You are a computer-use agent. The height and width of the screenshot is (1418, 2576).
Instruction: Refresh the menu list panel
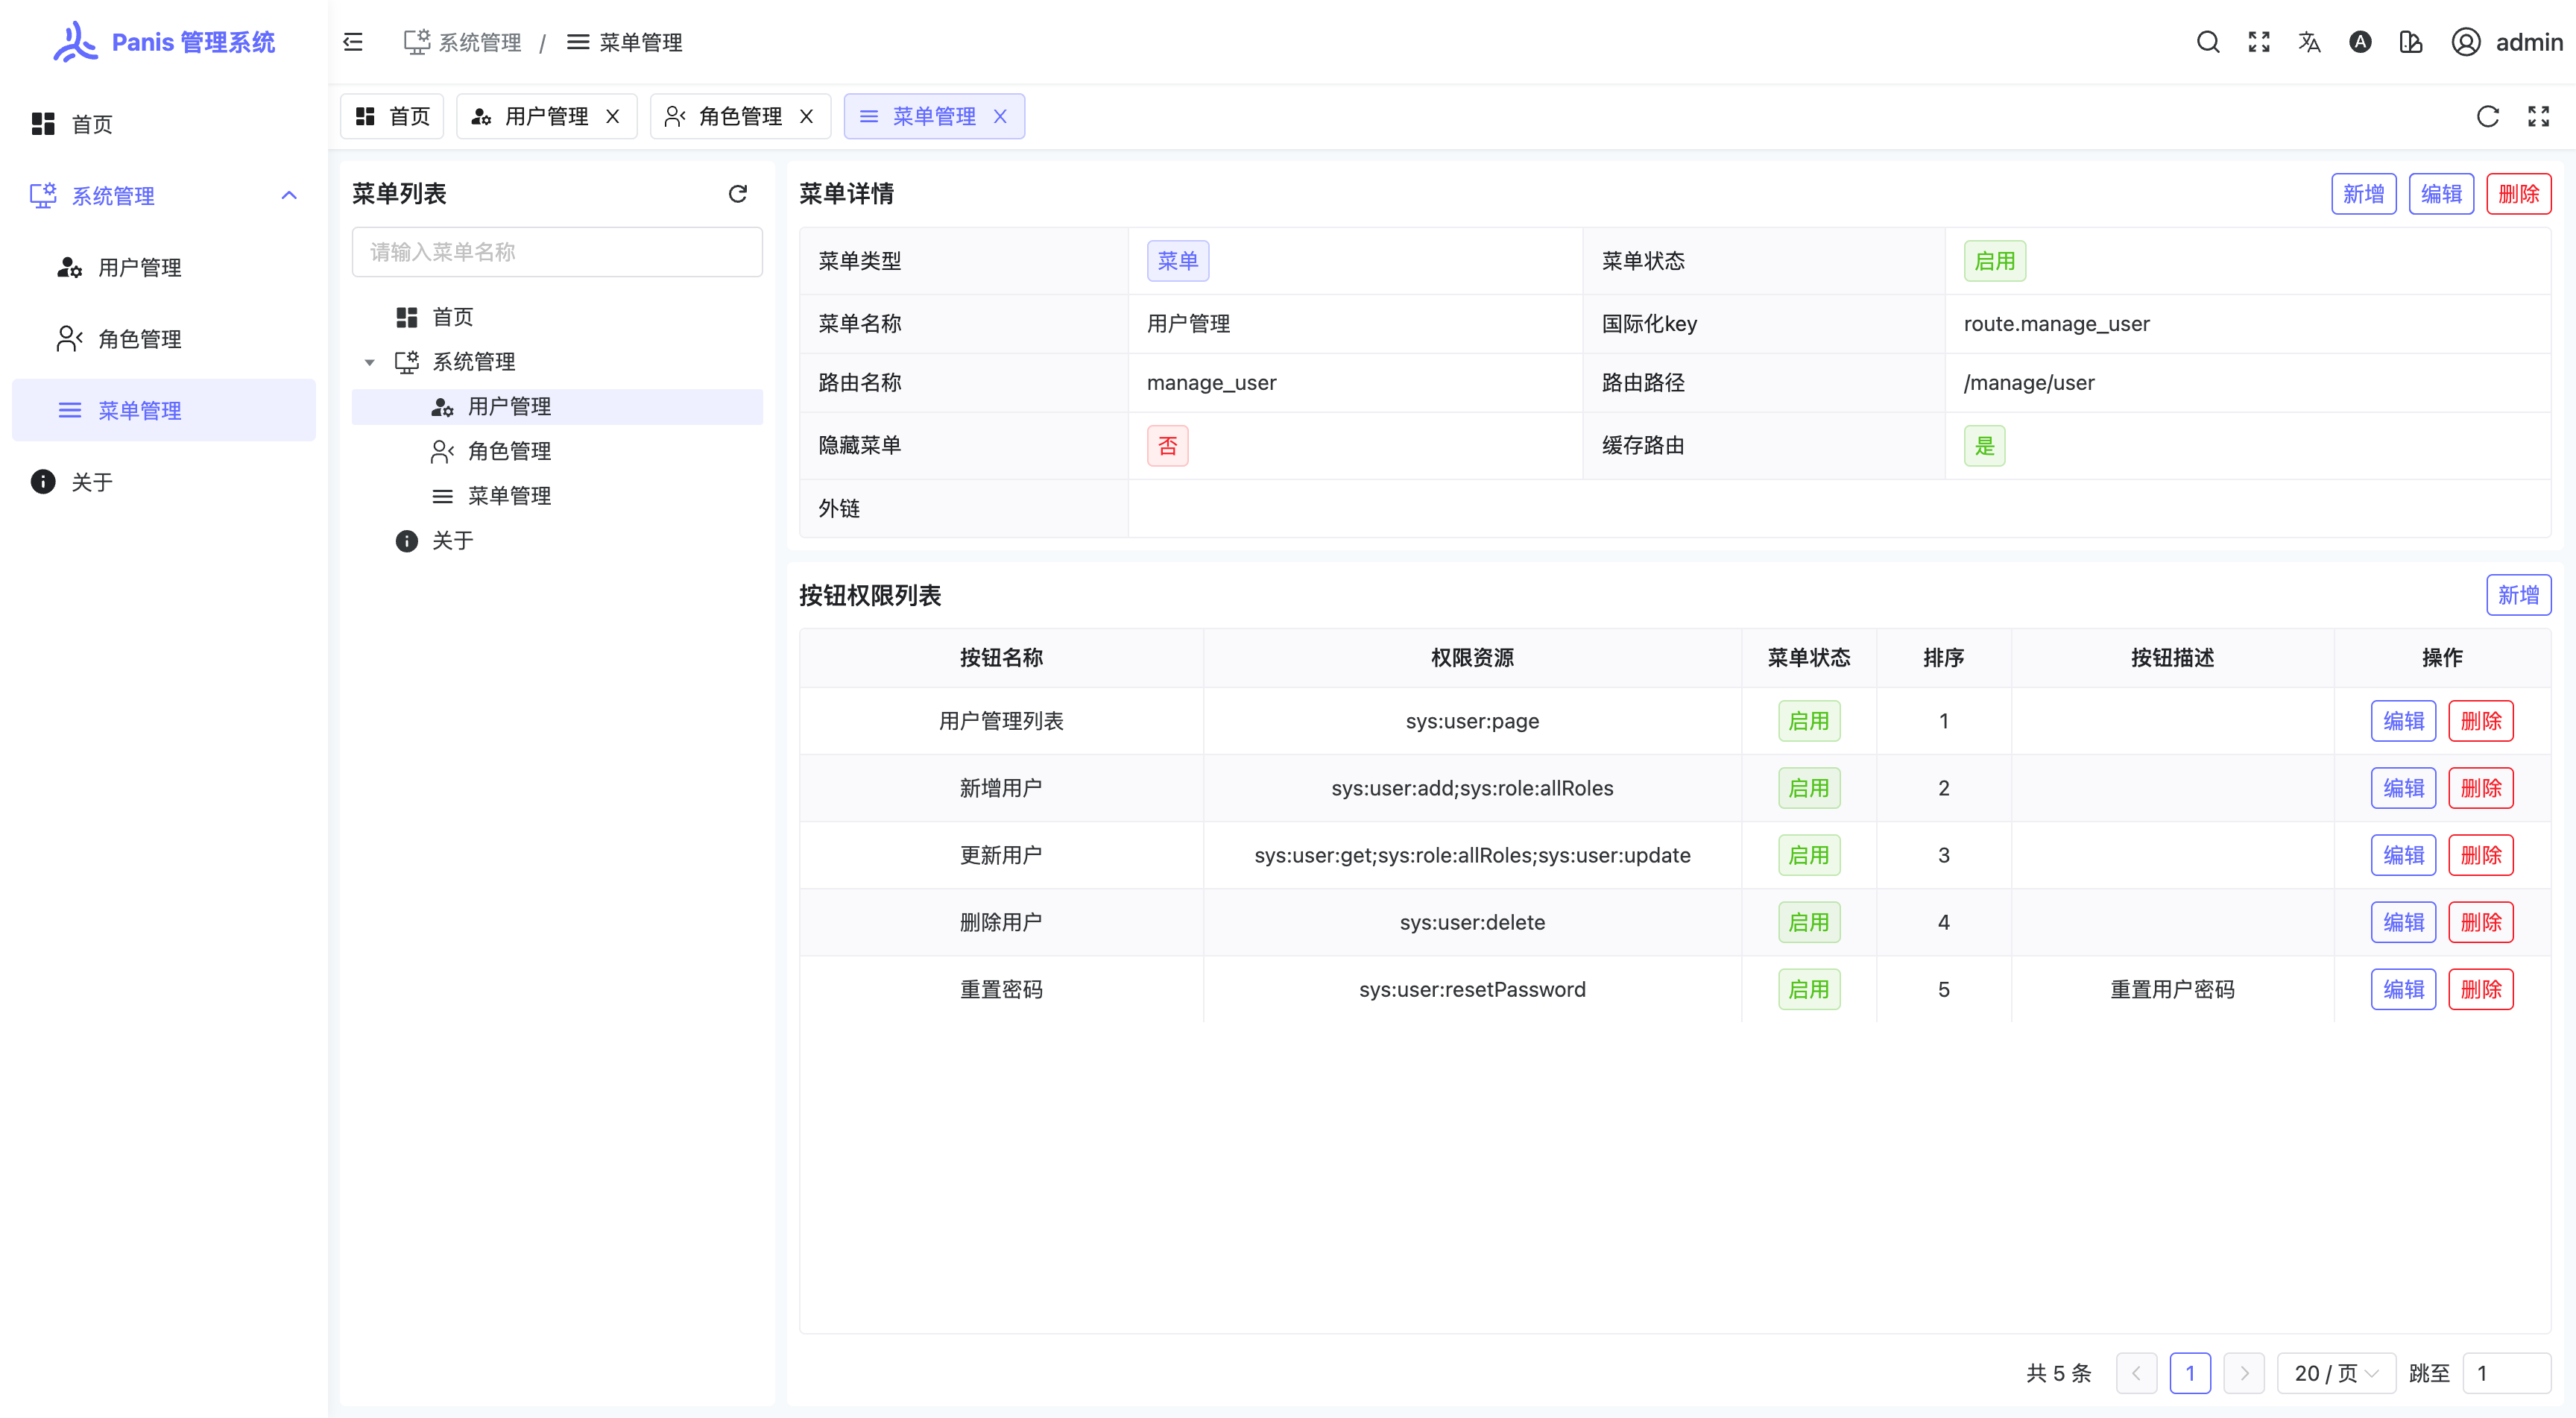[738, 194]
